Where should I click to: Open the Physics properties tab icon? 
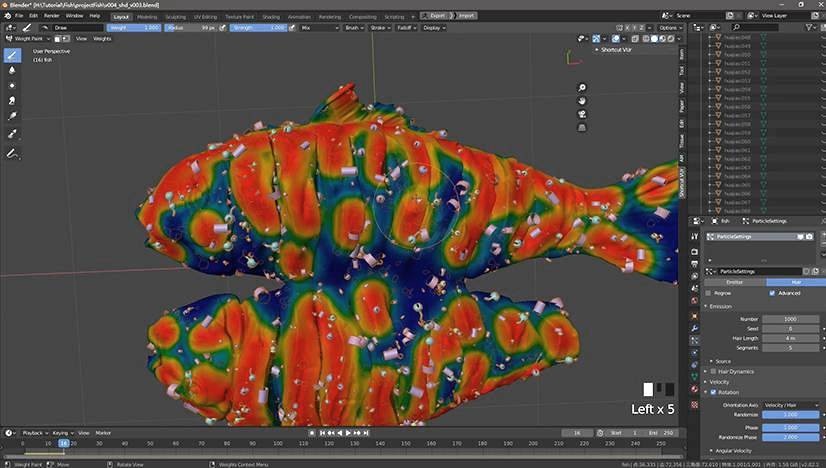click(694, 353)
